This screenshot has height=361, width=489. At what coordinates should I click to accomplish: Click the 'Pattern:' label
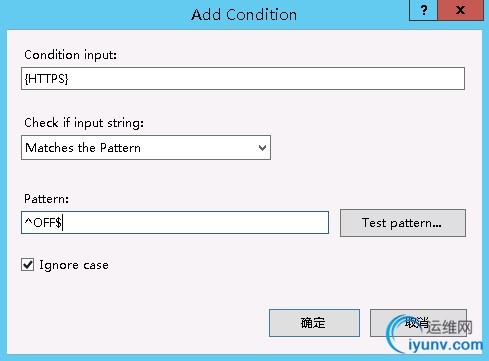click(46, 199)
